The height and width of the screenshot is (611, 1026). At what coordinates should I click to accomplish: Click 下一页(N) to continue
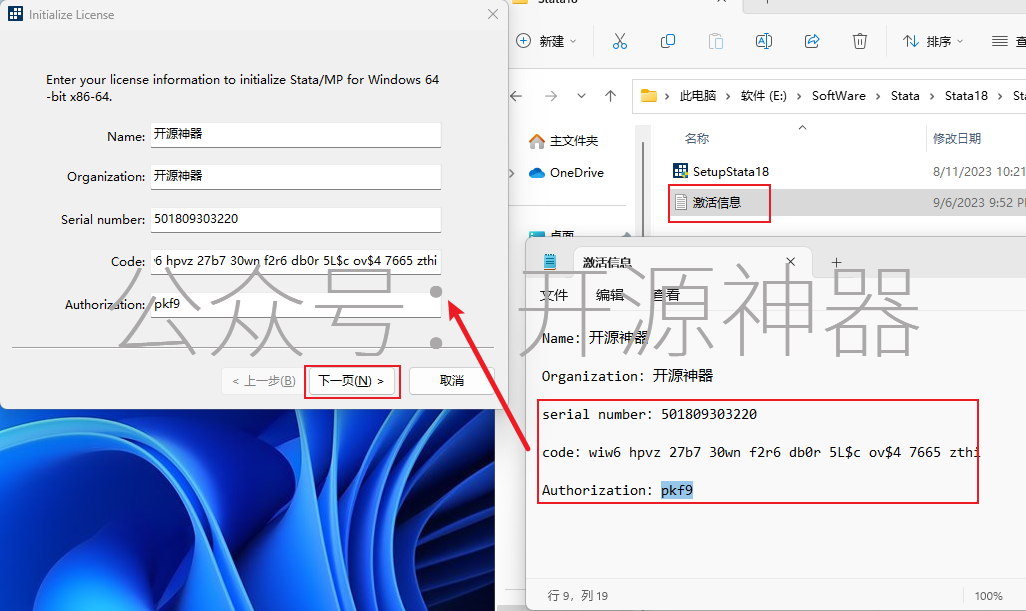352,381
